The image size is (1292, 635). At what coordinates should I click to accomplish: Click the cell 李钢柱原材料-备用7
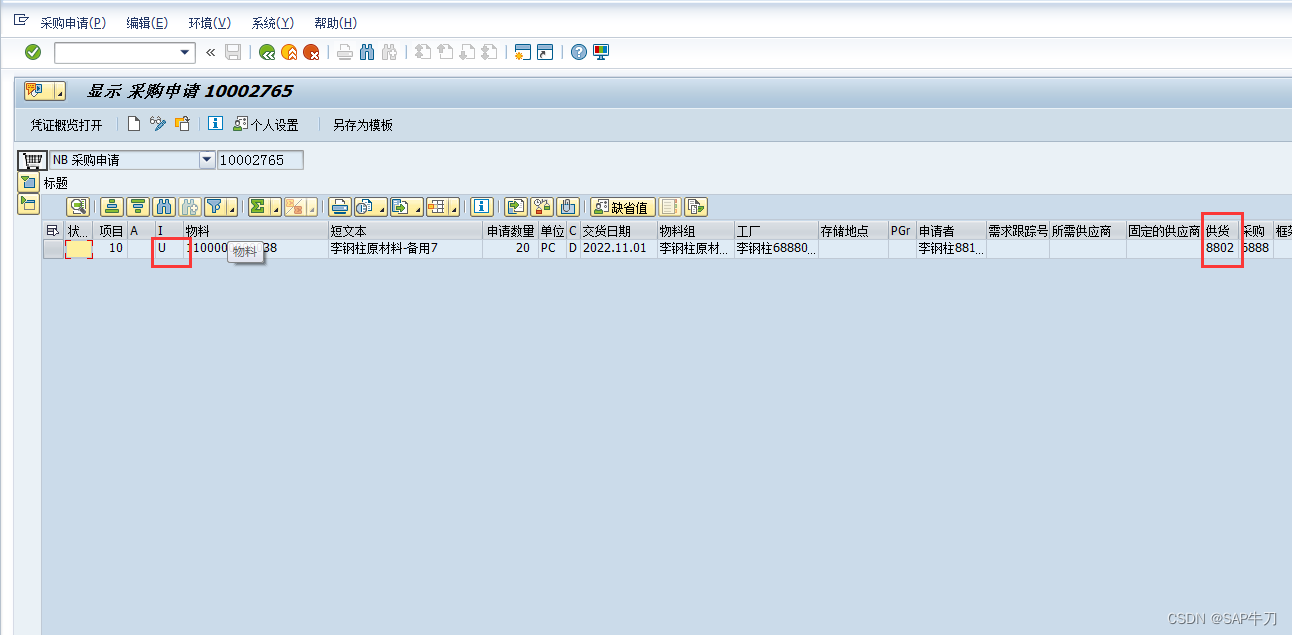406,249
